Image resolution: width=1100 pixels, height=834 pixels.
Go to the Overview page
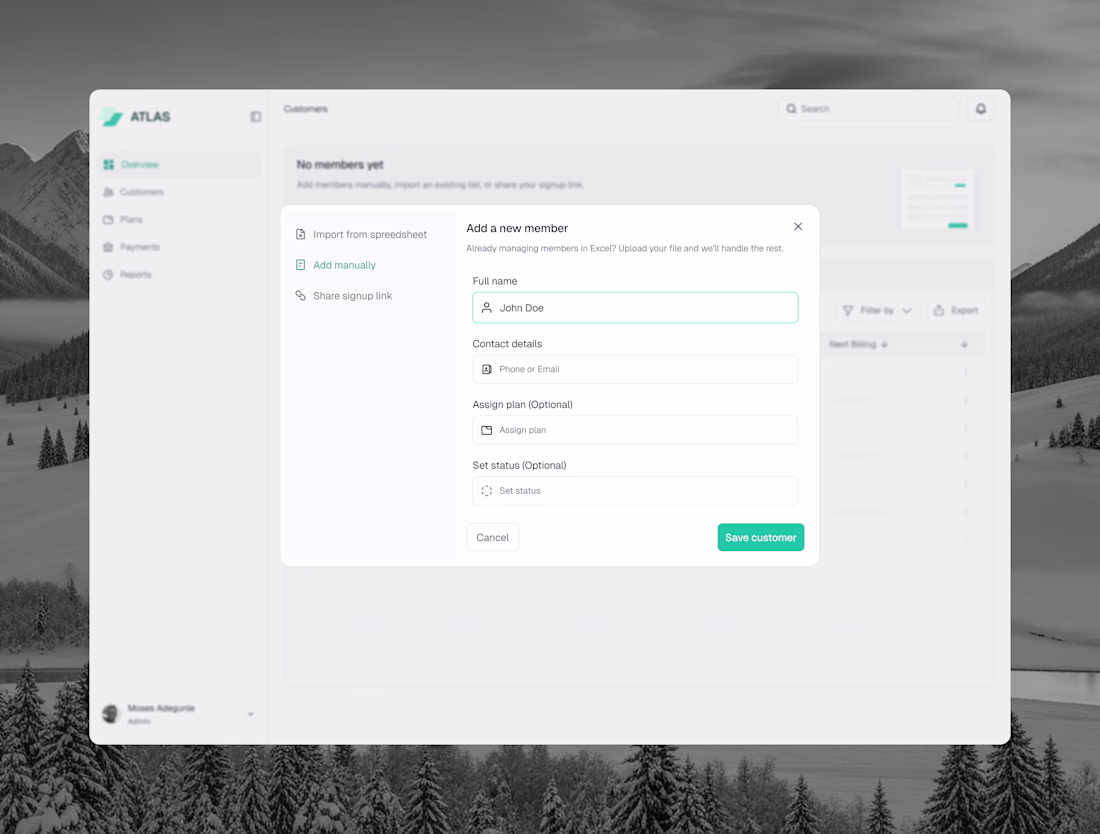pyautogui.click(x=179, y=164)
